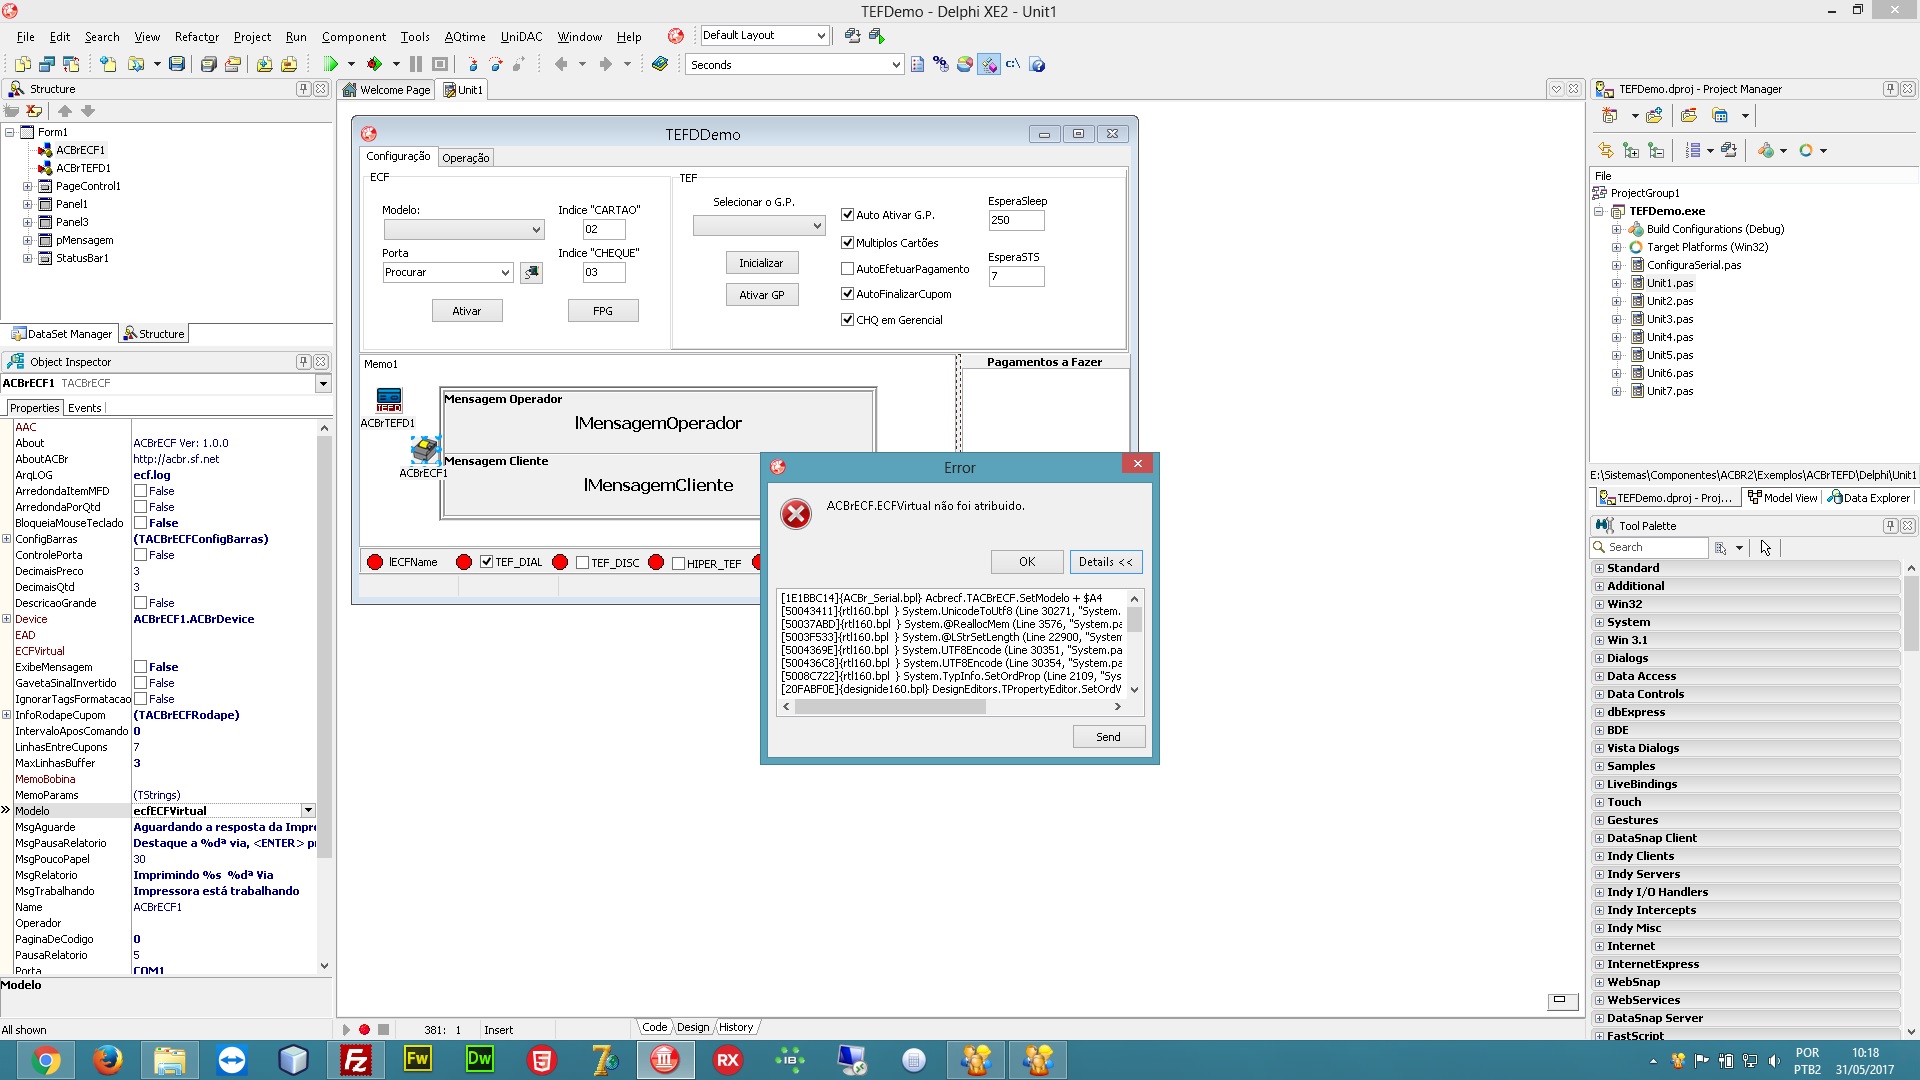
Task: Click the Save All disk icon
Action: [208, 64]
